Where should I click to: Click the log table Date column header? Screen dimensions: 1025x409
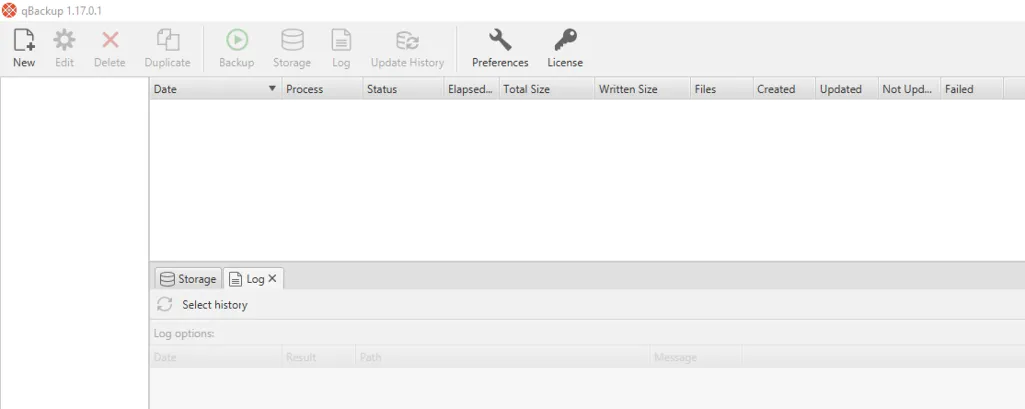pyautogui.click(x=216, y=357)
